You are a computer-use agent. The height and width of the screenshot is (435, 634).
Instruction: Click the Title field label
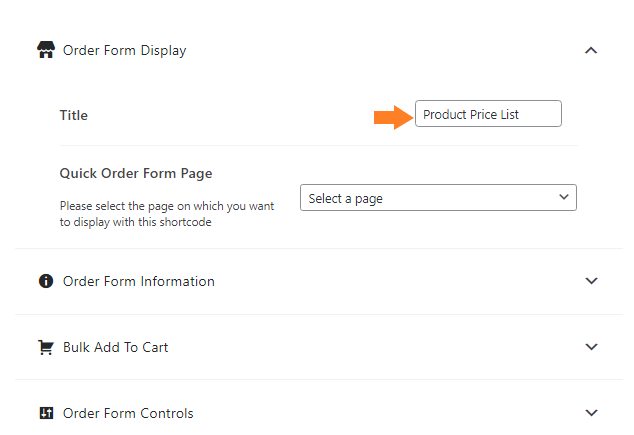coord(74,115)
